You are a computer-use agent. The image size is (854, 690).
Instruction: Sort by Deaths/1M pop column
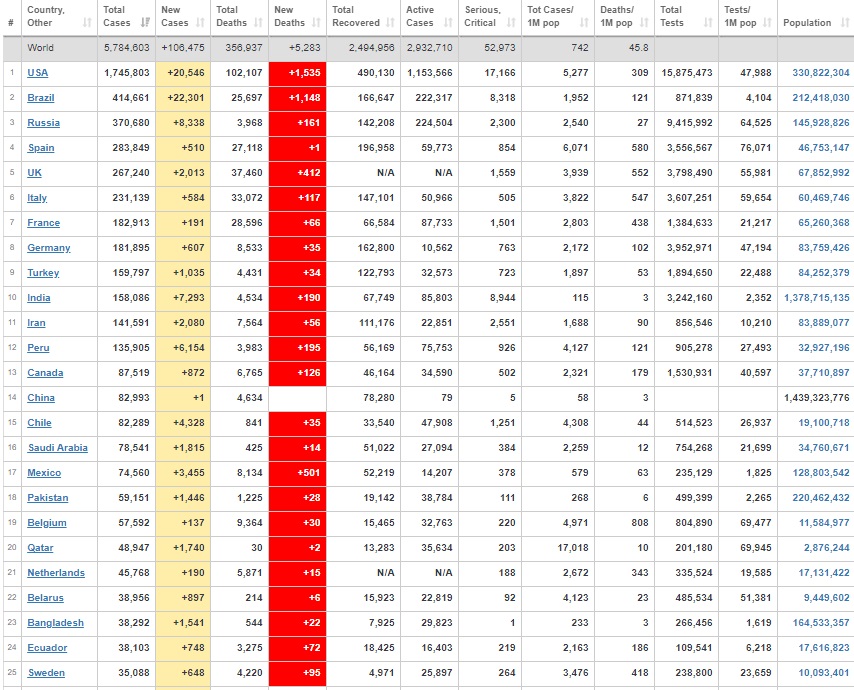coord(616,16)
